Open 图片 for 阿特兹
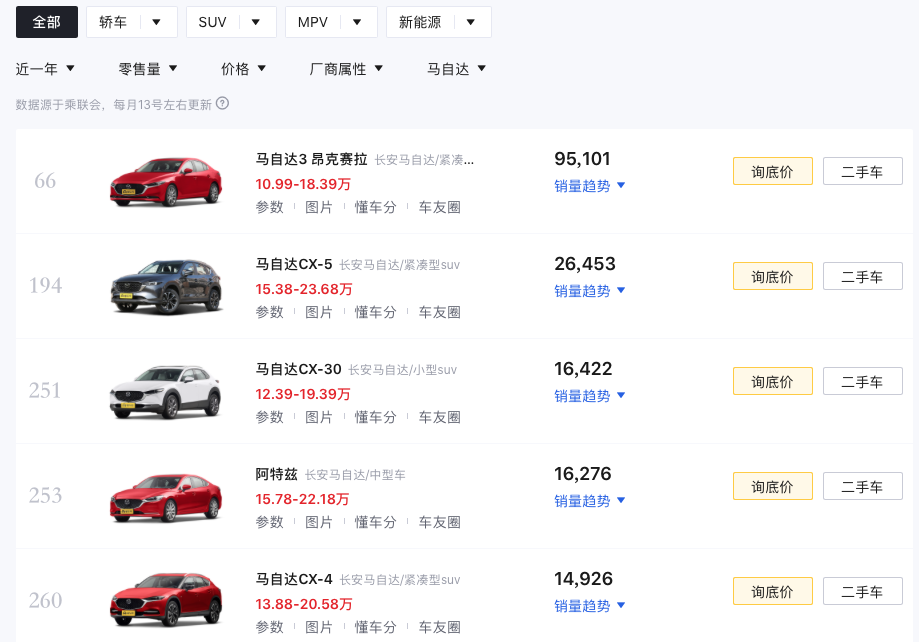This screenshot has width=919, height=642. pos(319,522)
